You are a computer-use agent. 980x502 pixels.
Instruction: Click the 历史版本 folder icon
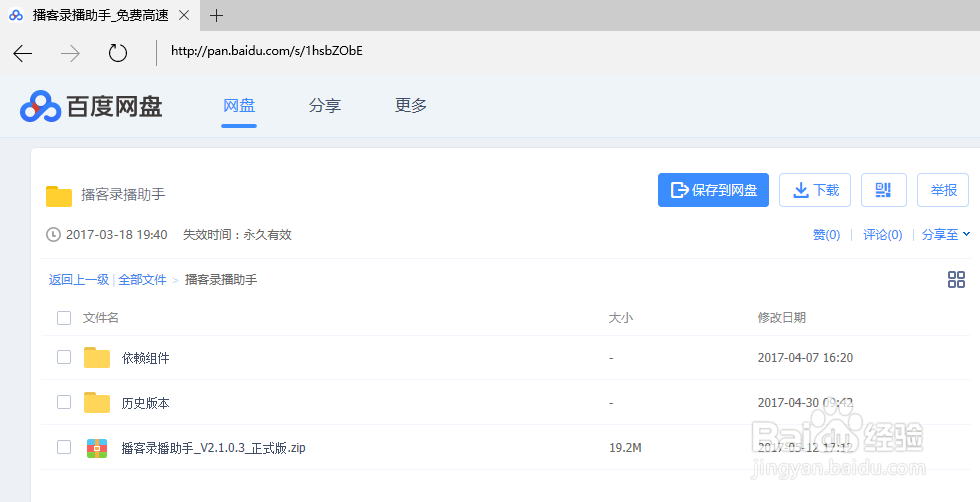tap(97, 403)
